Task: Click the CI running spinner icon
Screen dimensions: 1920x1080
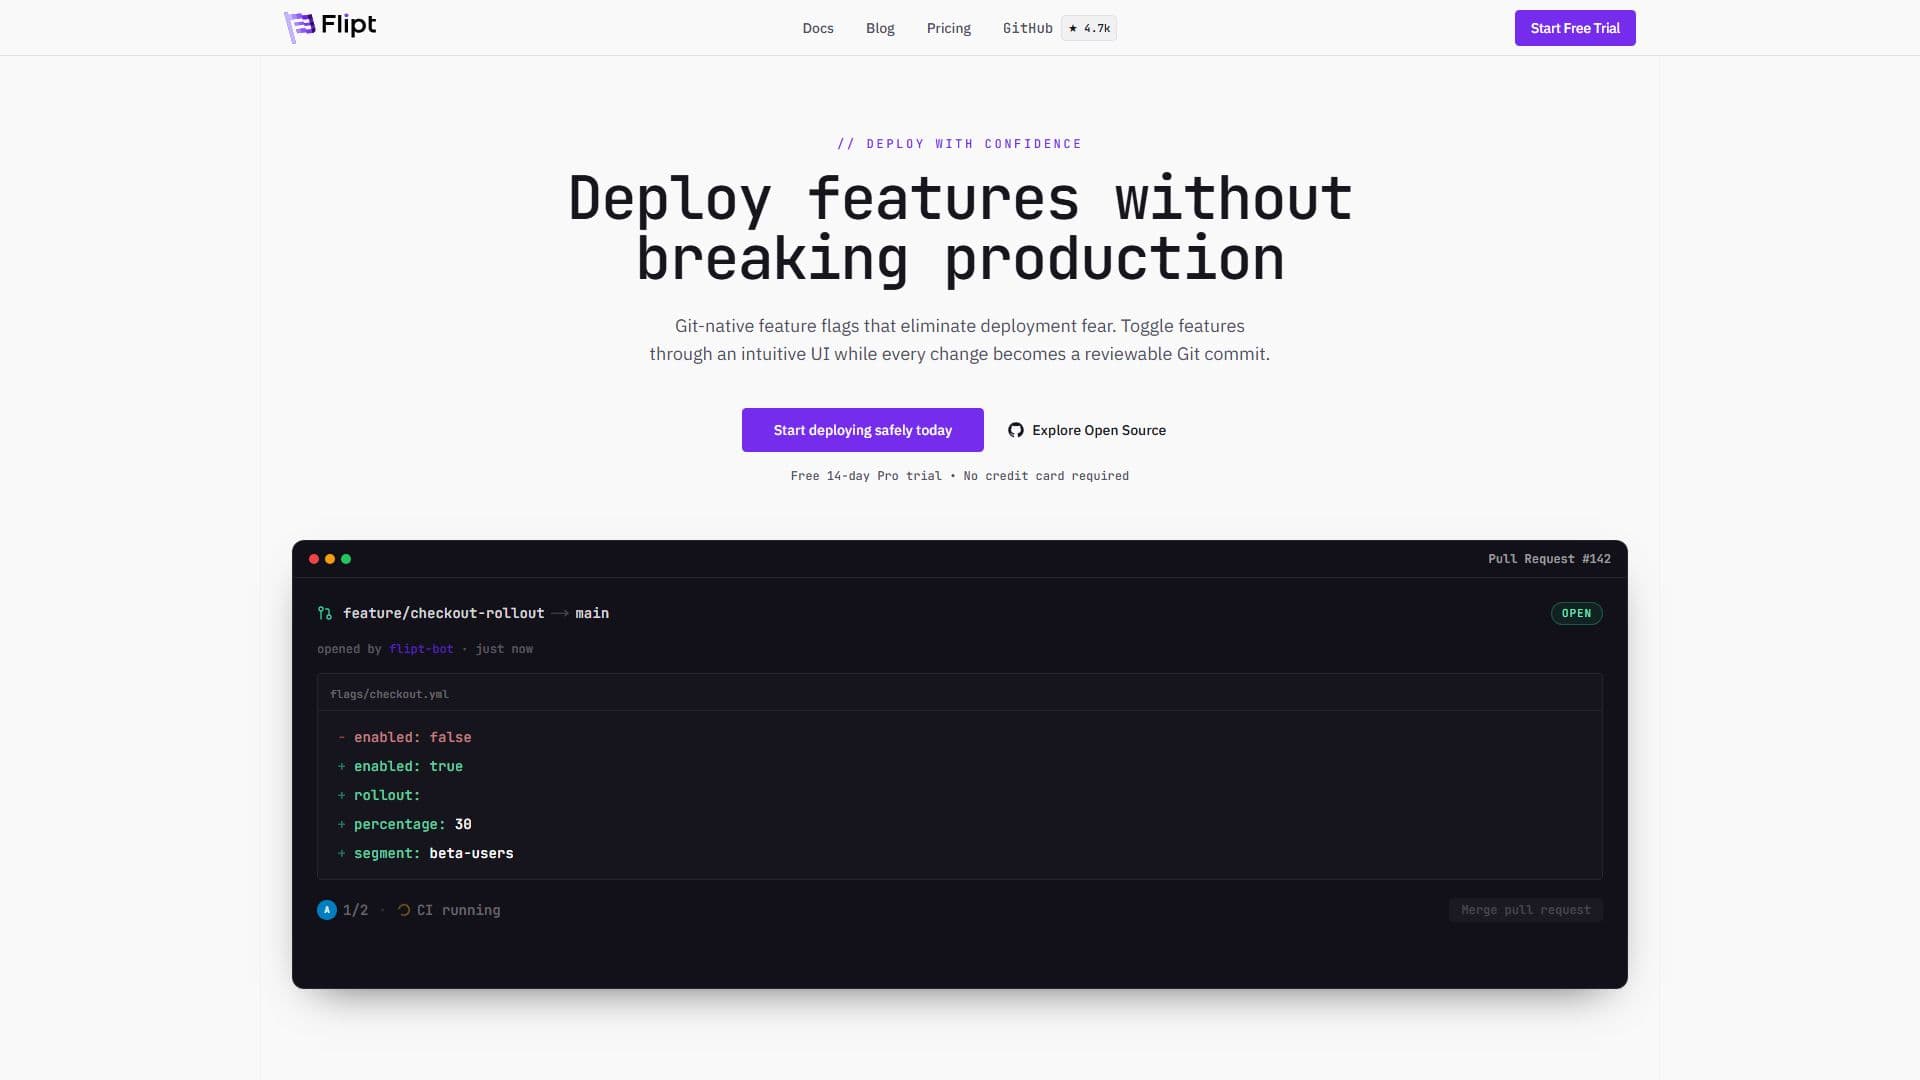Action: tap(404, 910)
